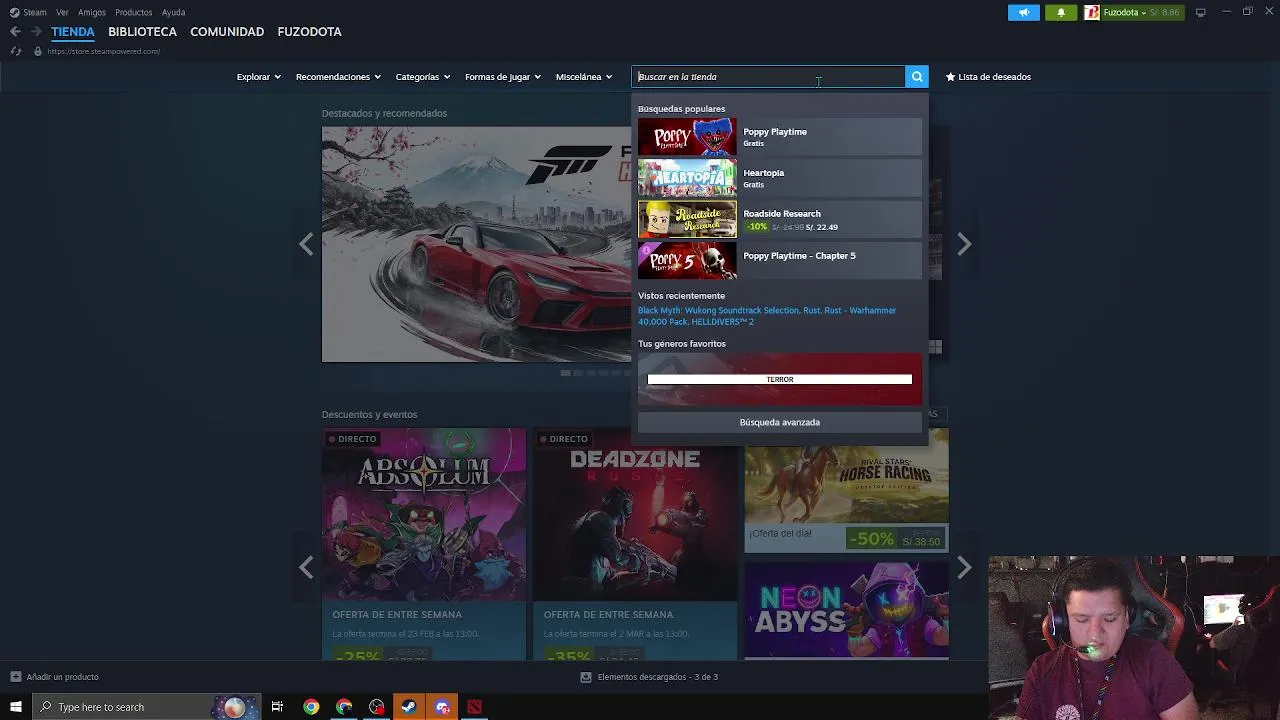Switch to the BIBLIOTECA tab
The image size is (1280, 720).
pos(142,32)
